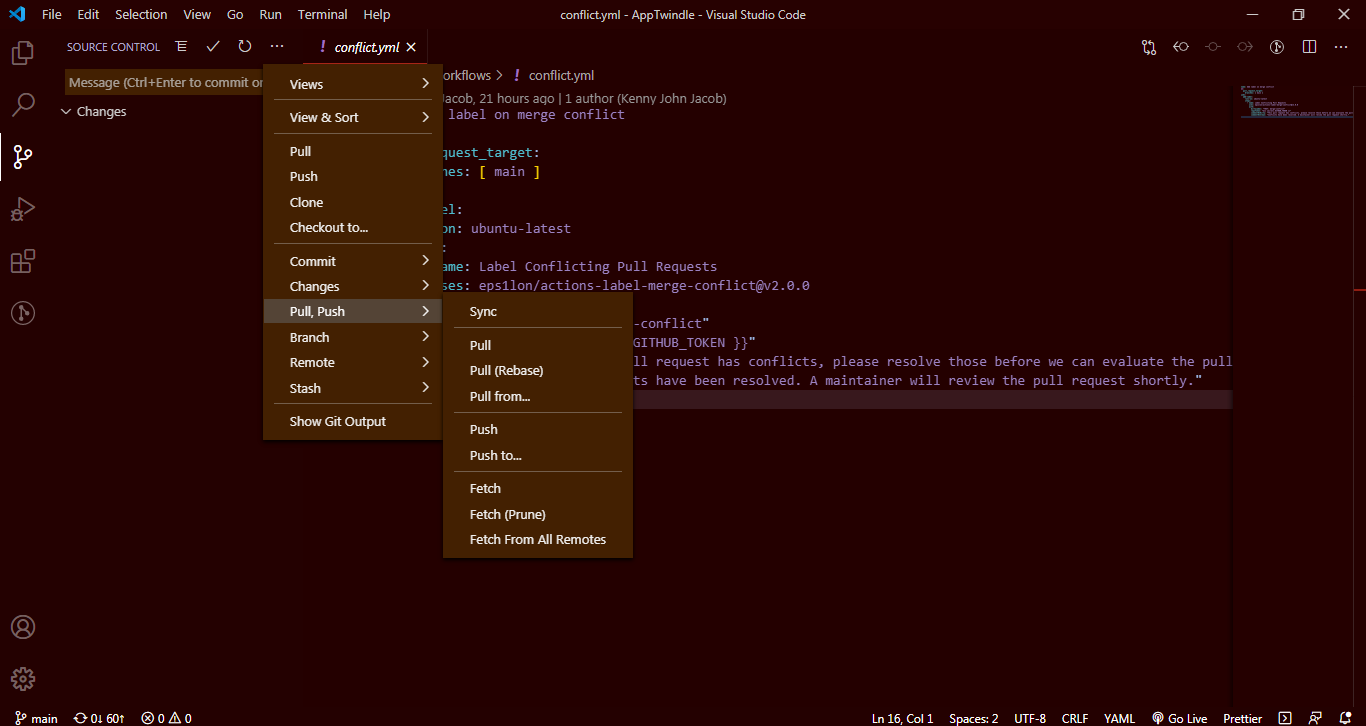Click the VS Code logo icon
The width and height of the screenshot is (1366, 726).
pyautogui.click(x=16, y=15)
